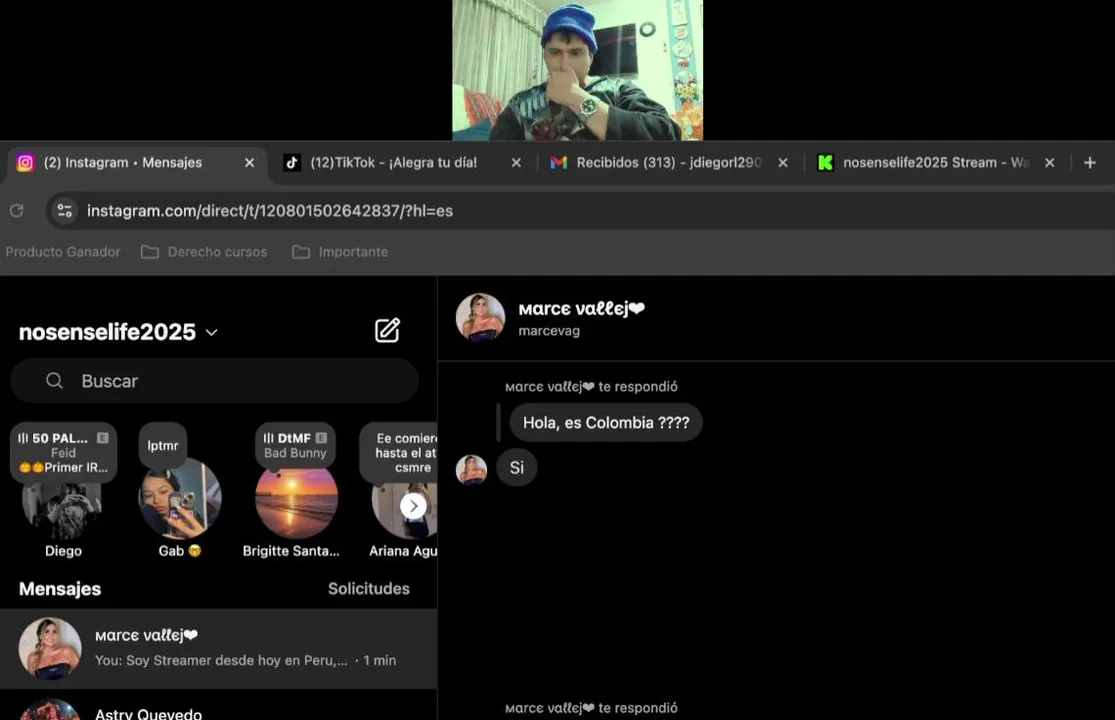Click the Hola, es Colombia ???? message bubble

606,422
